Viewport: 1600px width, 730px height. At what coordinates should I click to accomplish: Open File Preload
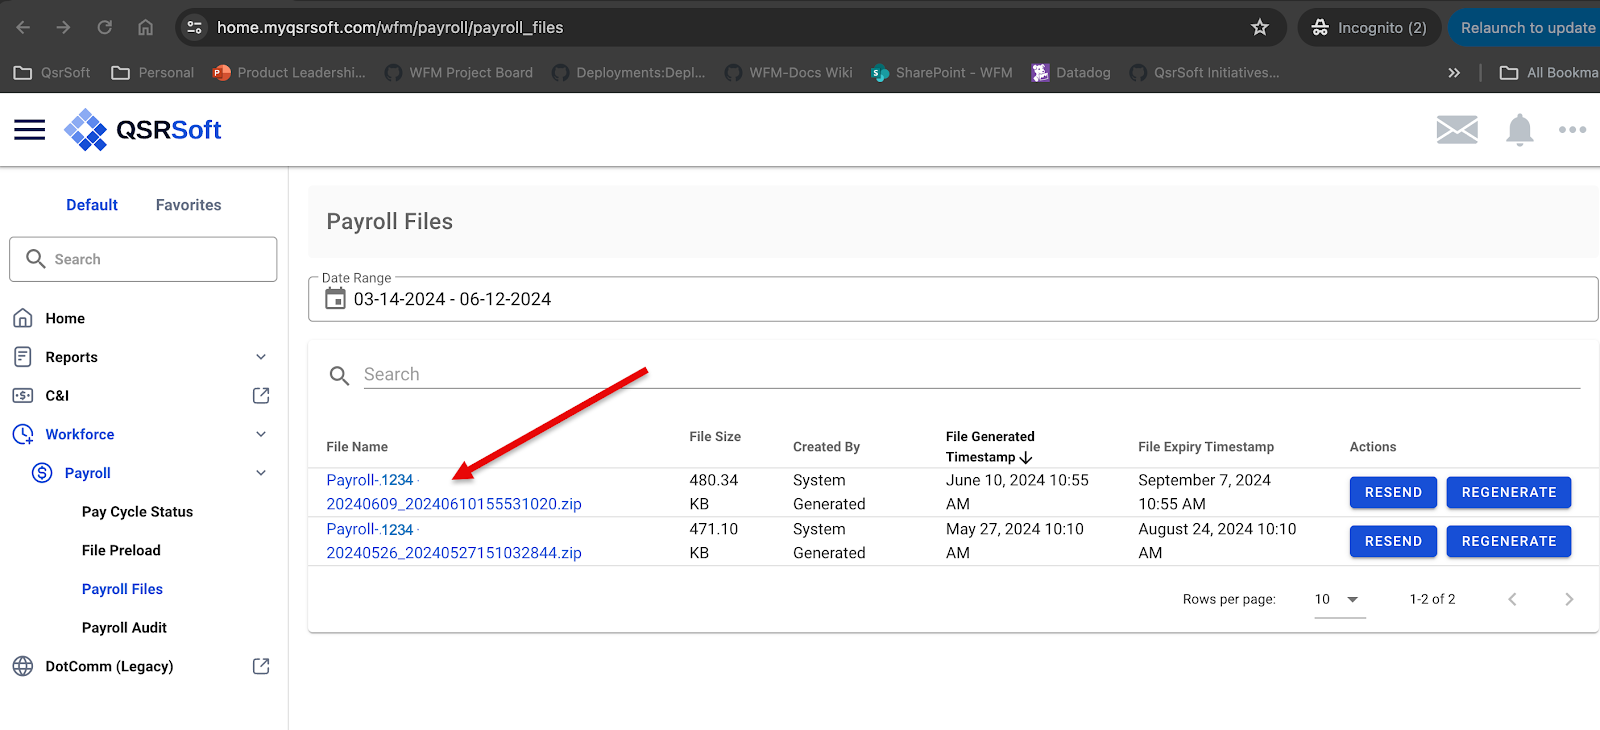(121, 550)
